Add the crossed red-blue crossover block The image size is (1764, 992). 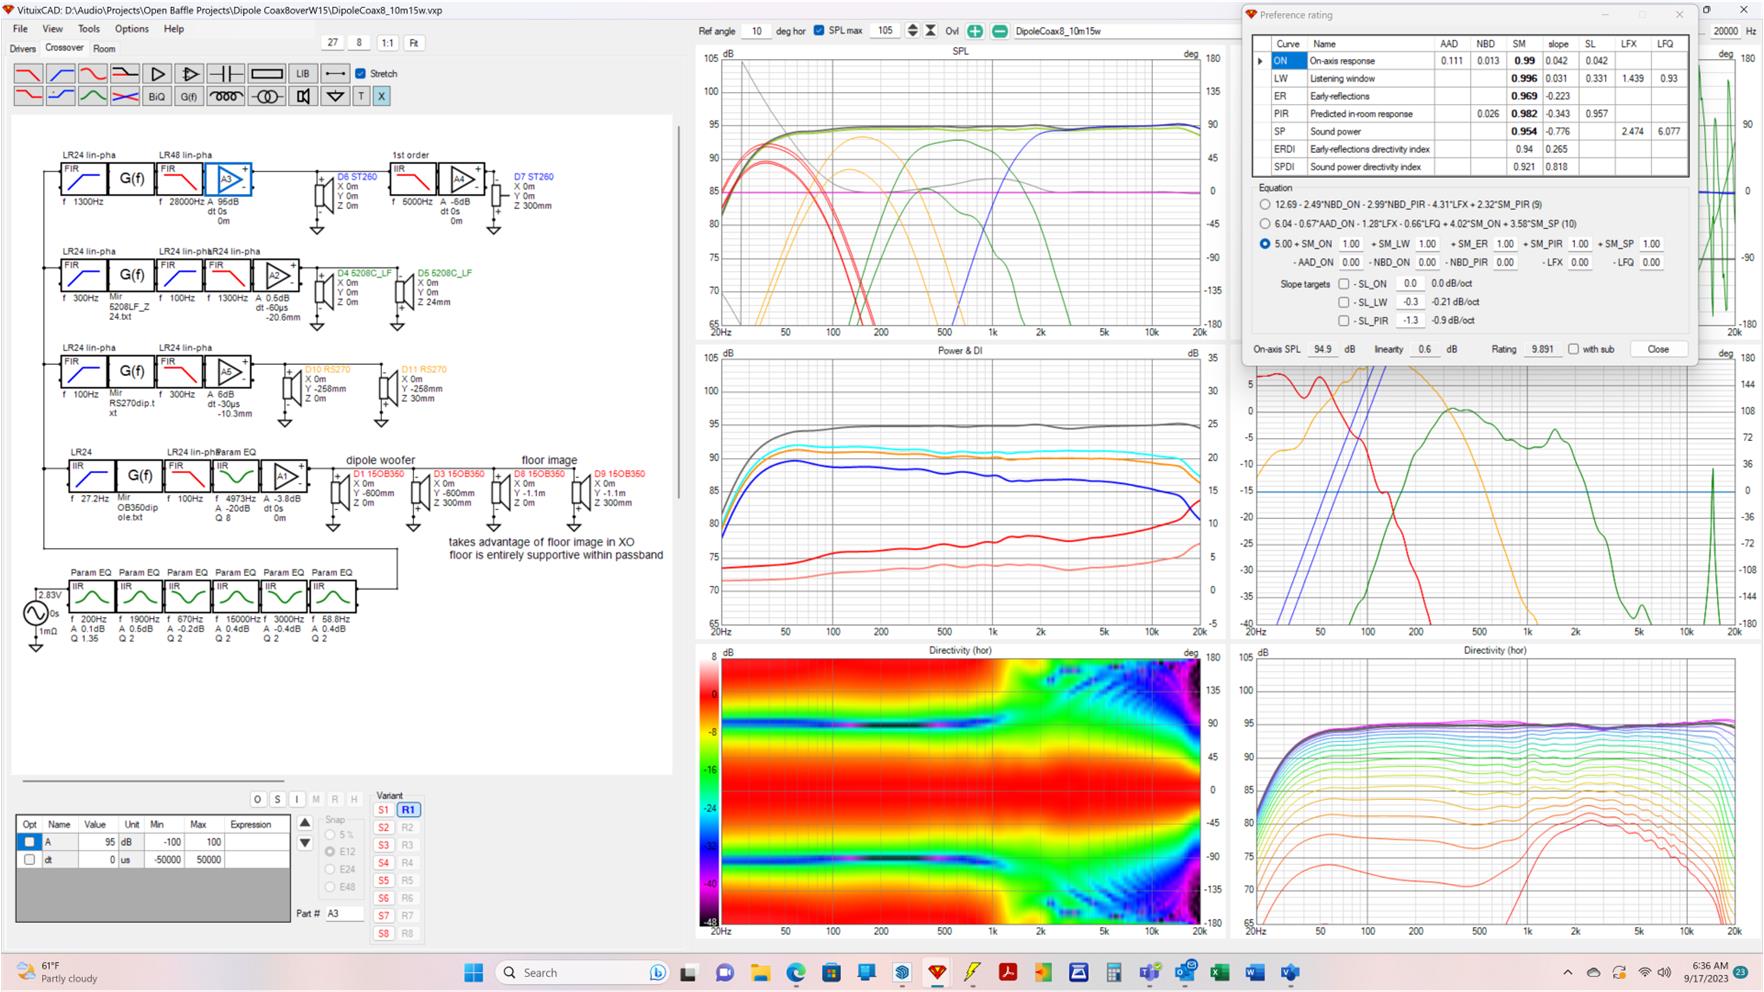coord(125,97)
